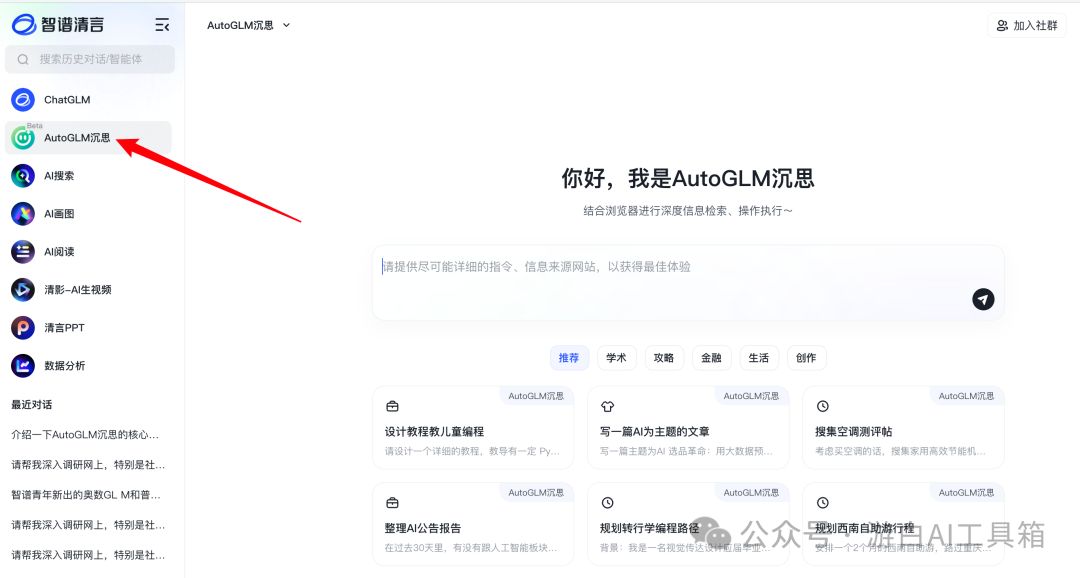Screen dimensions: 1080x578
Task: Click the 加入社群 button
Action: pos(1027,25)
